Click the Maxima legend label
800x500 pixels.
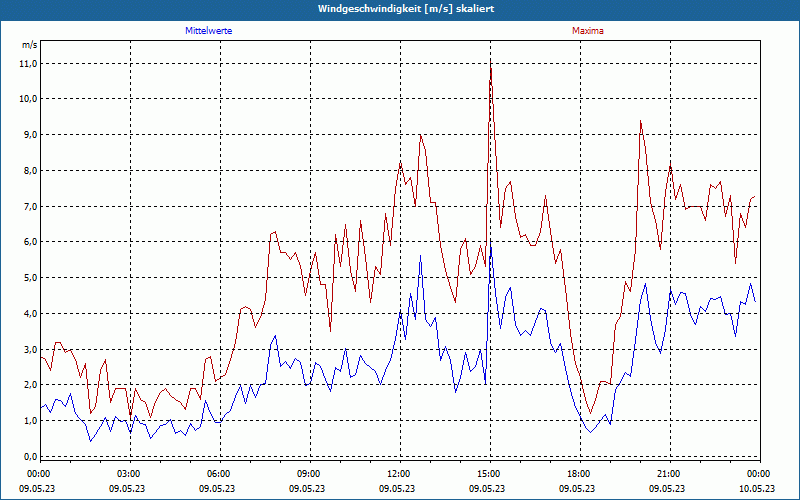[588, 31]
